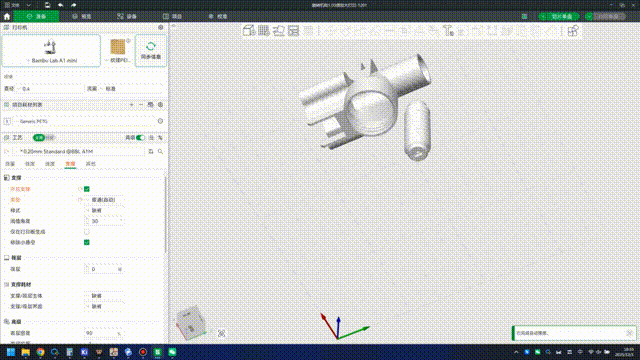
Task: Open filament list settings gear icon
Action: click(x=160, y=105)
